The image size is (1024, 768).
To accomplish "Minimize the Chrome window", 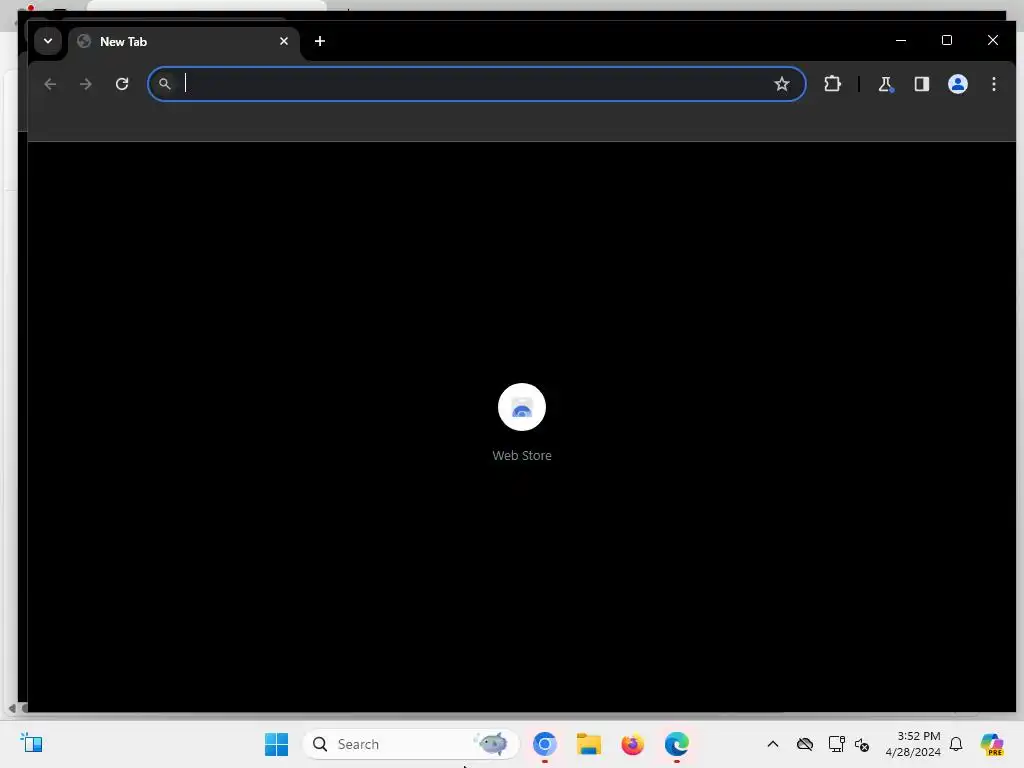I will [901, 40].
